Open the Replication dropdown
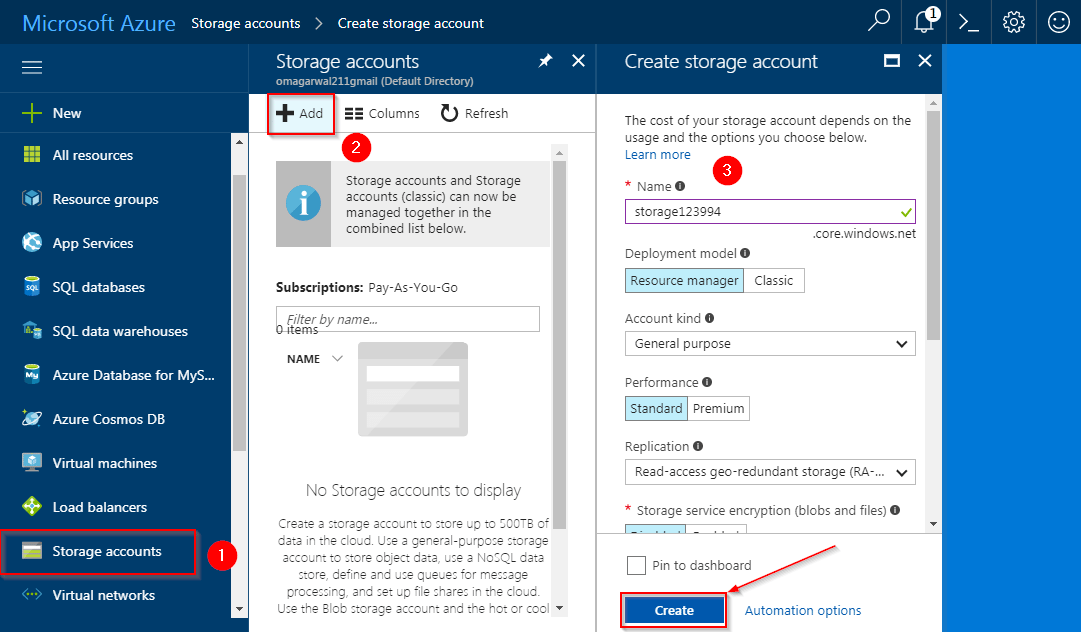 click(x=770, y=472)
